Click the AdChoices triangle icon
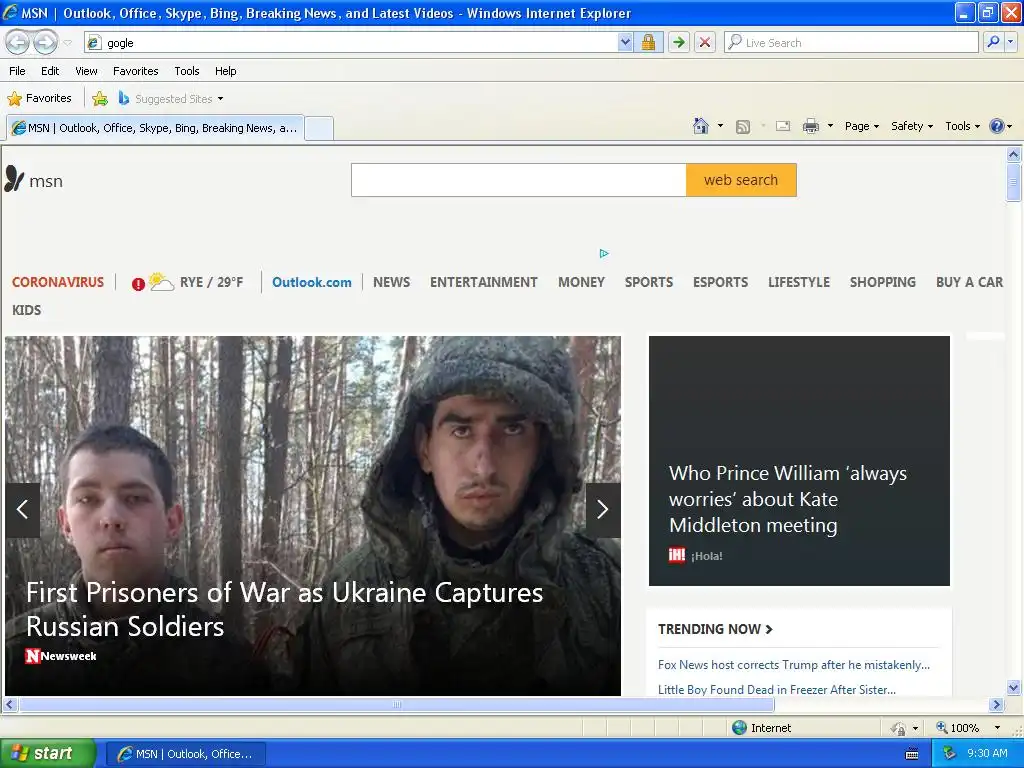The image size is (1024, 768). pyautogui.click(x=603, y=253)
